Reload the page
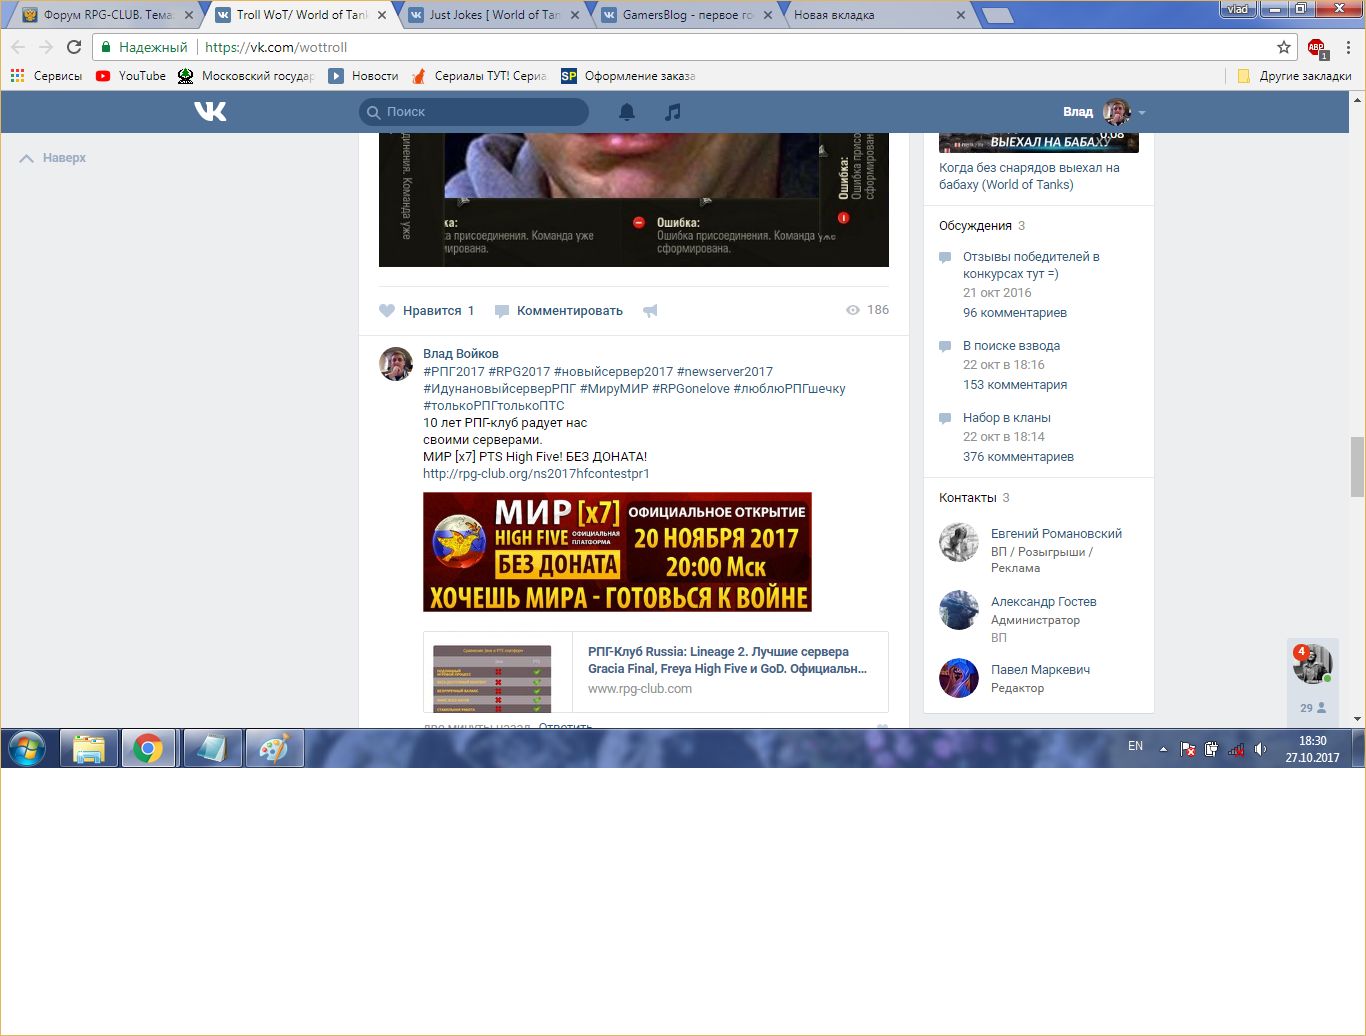Image resolution: width=1366 pixels, height=1036 pixels. (x=74, y=47)
